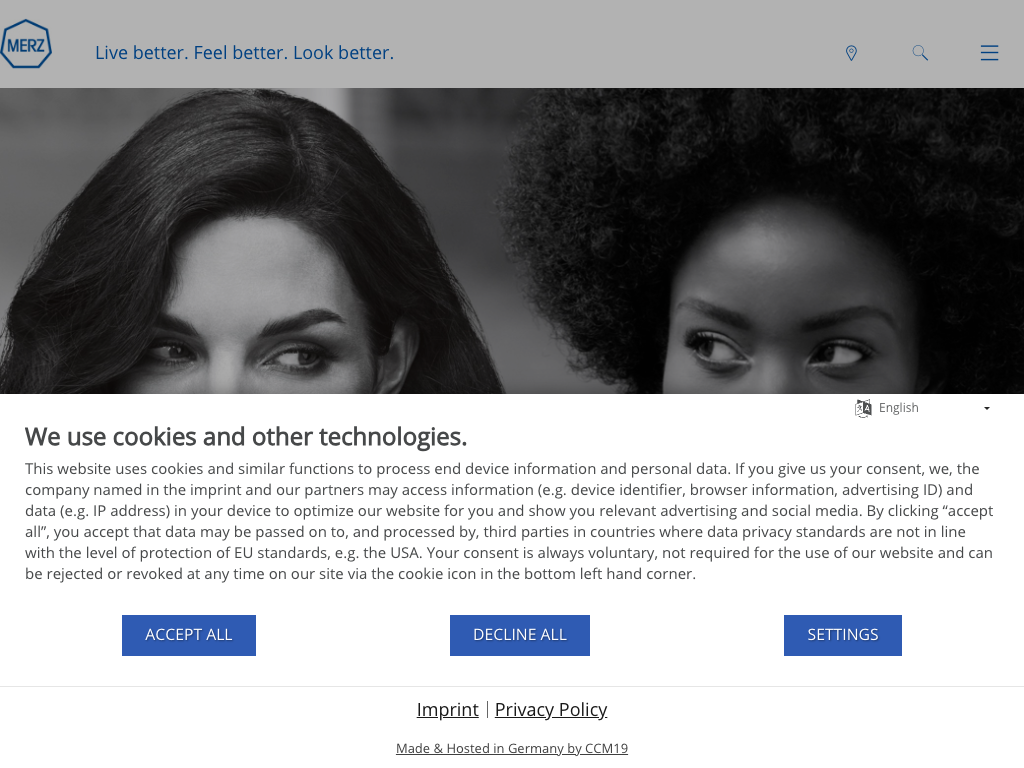Open the Privacy Policy link
The image size is (1024, 768).
(x=551, y=709)
